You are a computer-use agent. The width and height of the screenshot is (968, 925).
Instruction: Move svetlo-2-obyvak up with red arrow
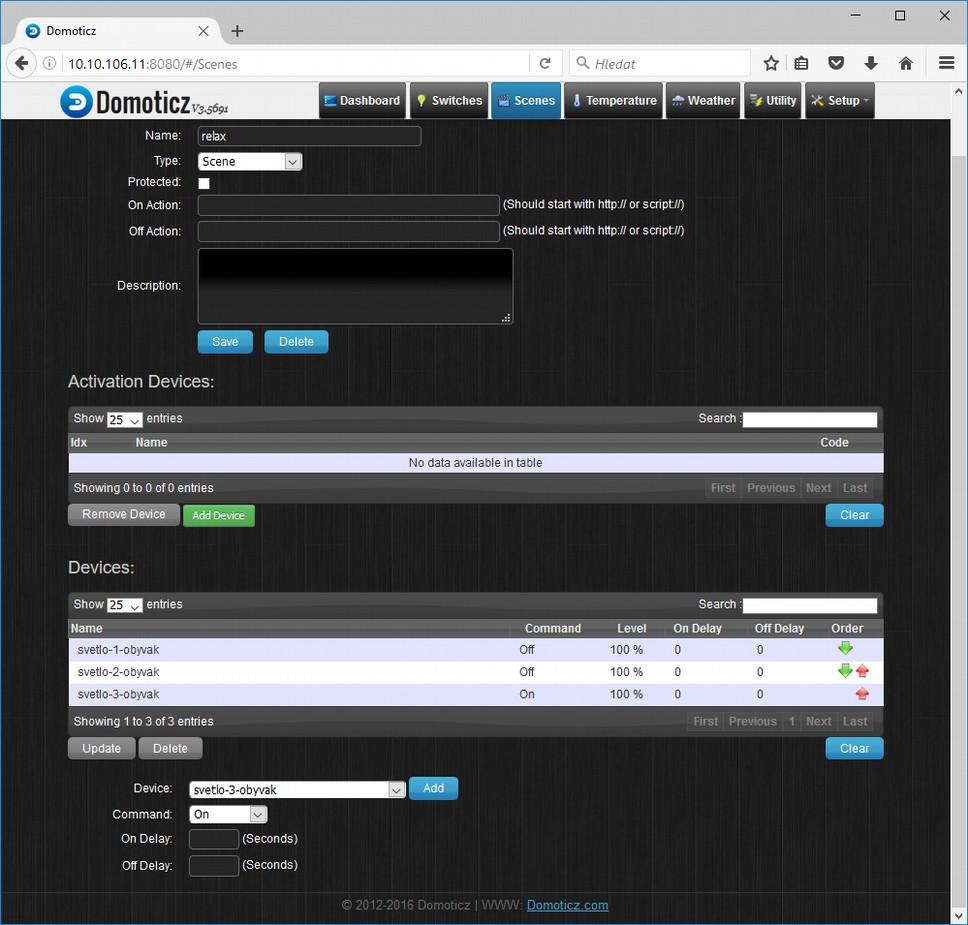click(x=862, y=671)
